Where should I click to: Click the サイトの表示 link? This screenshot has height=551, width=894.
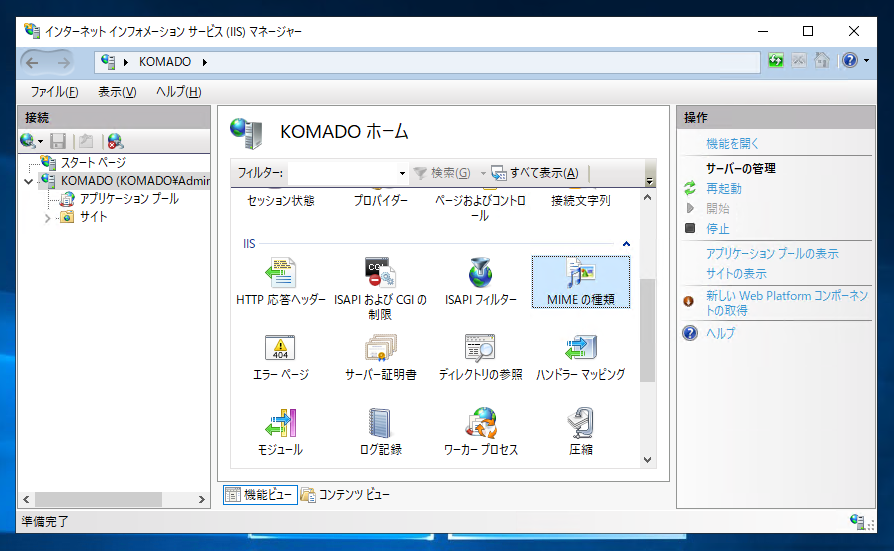pos(736,274)
